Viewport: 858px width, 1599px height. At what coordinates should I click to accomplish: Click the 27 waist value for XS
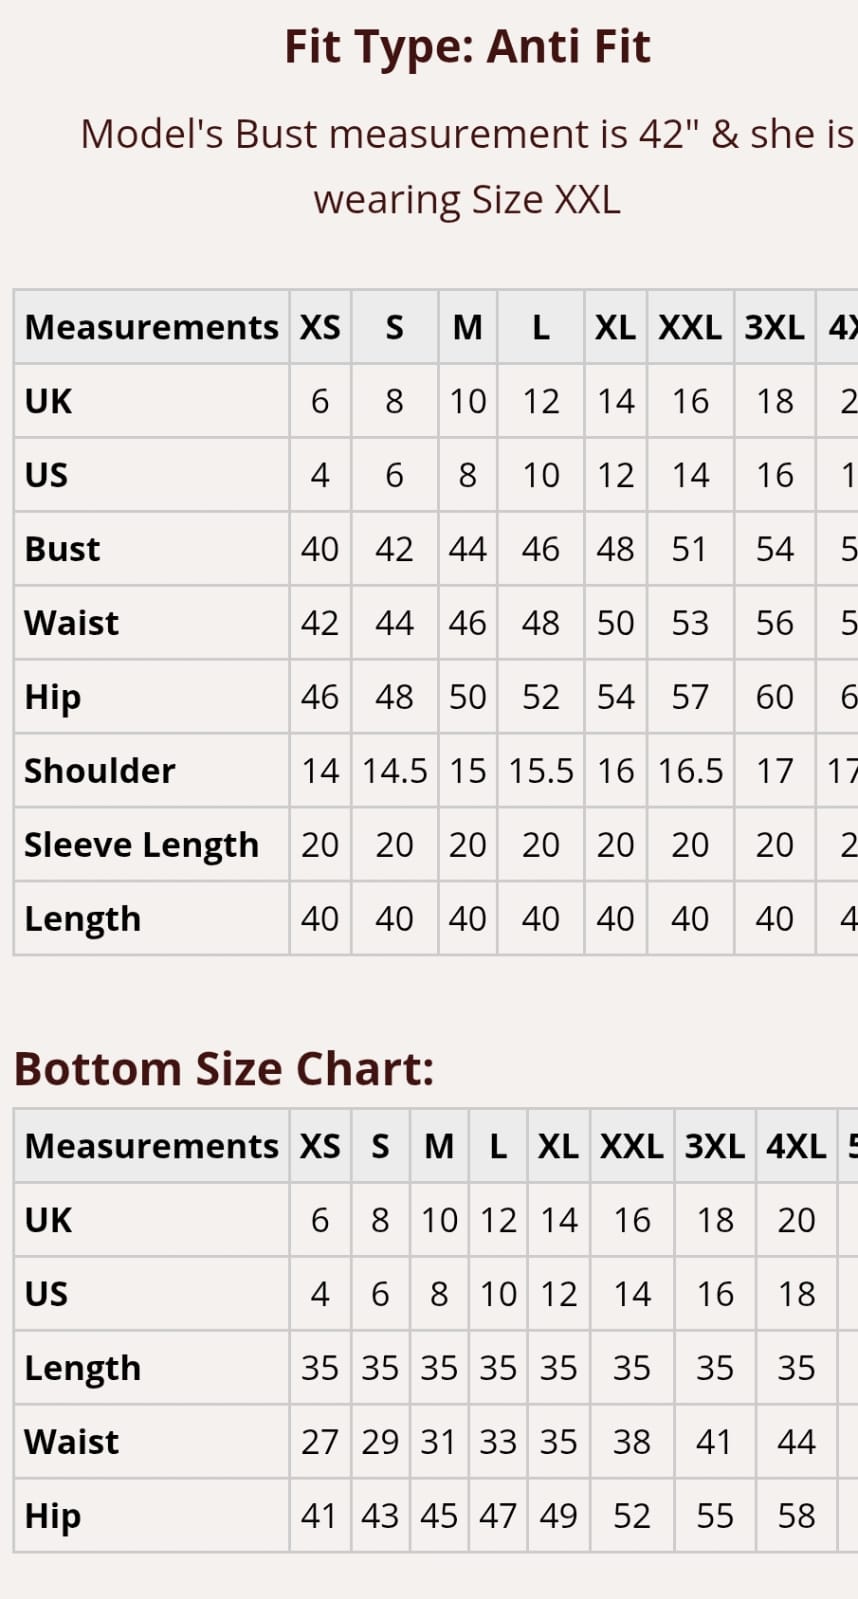coord(320,1442)
